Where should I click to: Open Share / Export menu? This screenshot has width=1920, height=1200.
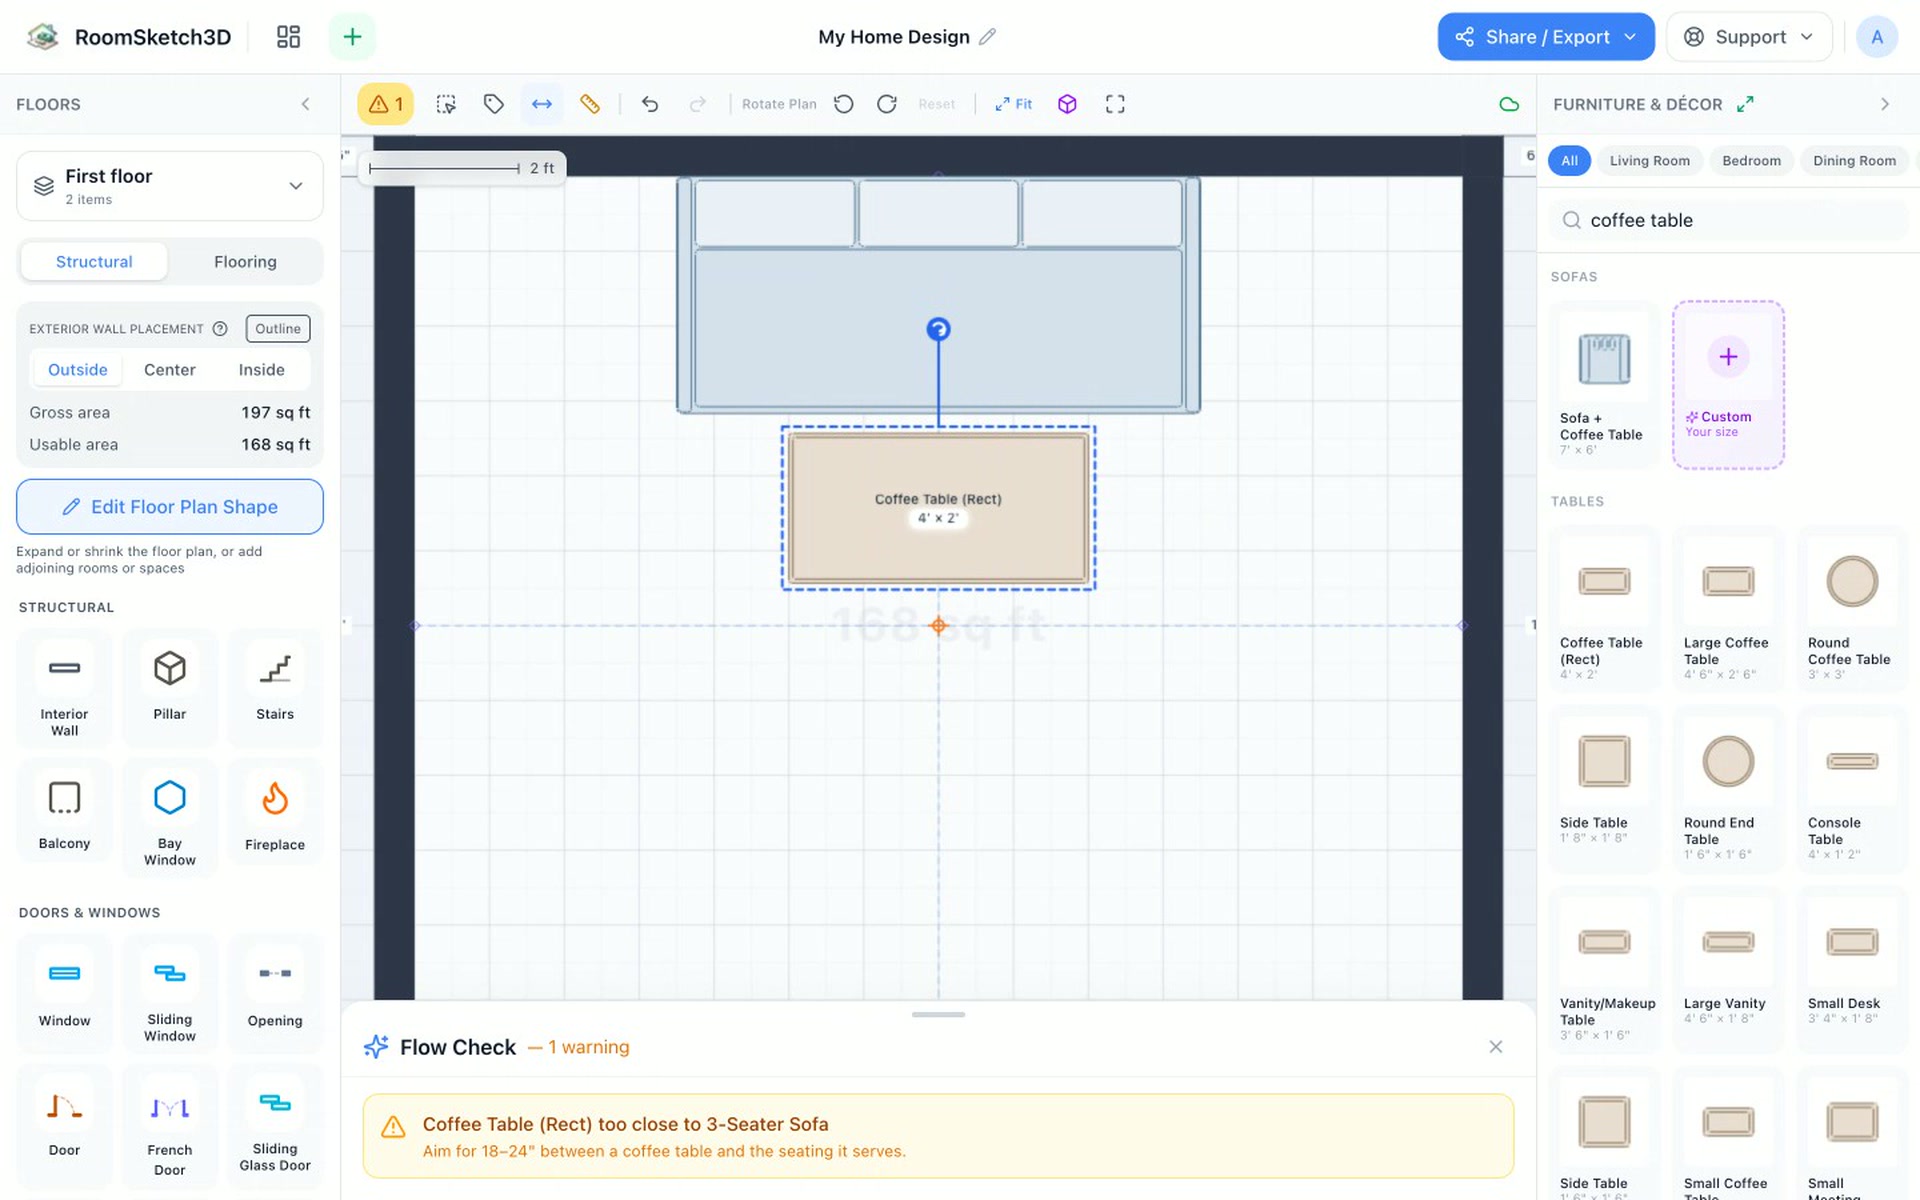click(x=1546, y=37)
